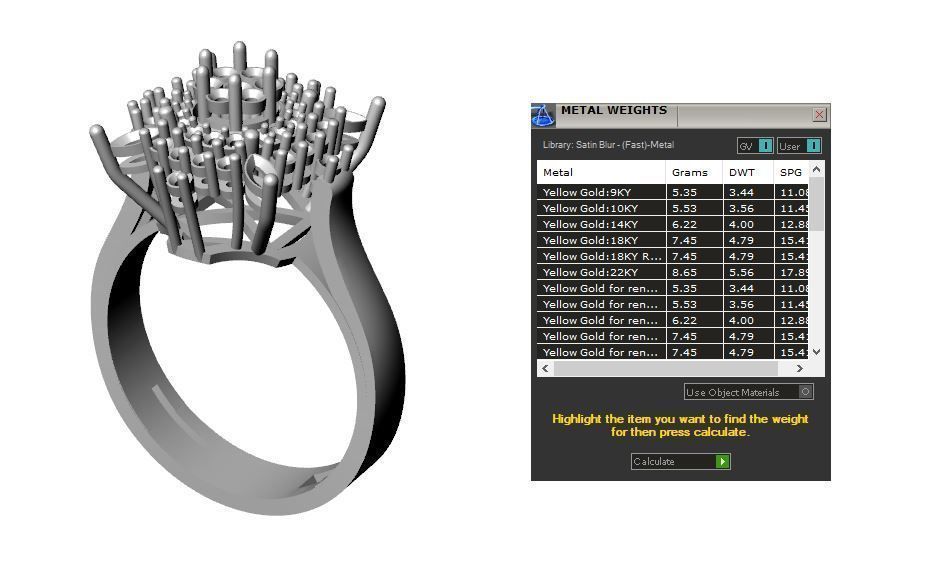Viewport: 931px width, 563px height.
Task: Click 4.00 DWT in Yellow Gold:14KY row
Action: tap(748, 224)
